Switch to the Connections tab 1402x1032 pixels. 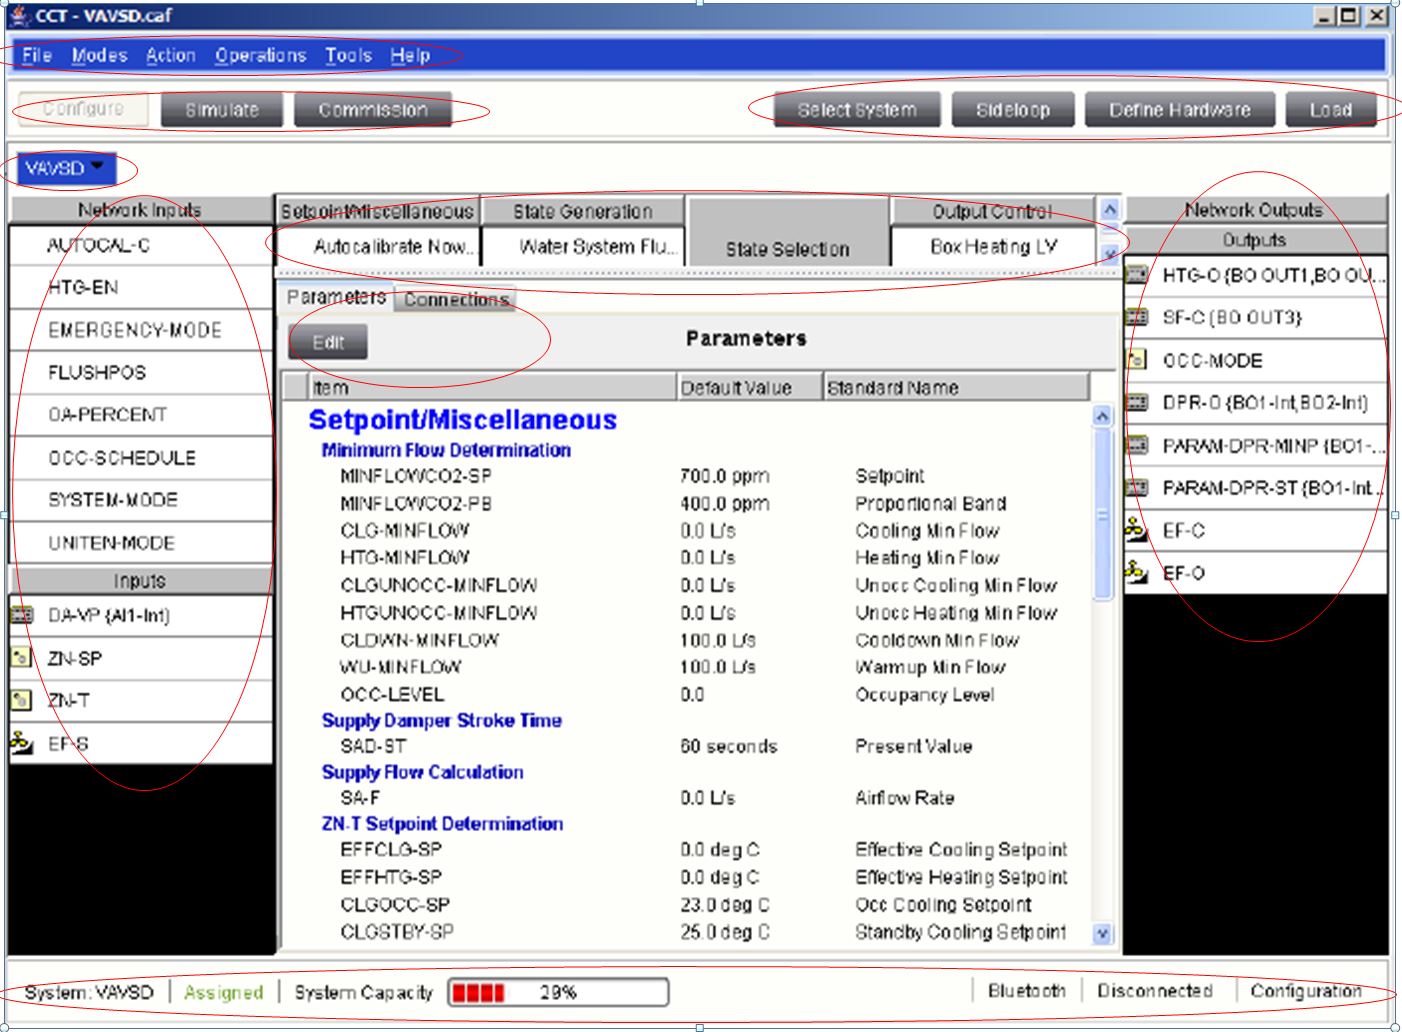[x=456, y=299]
